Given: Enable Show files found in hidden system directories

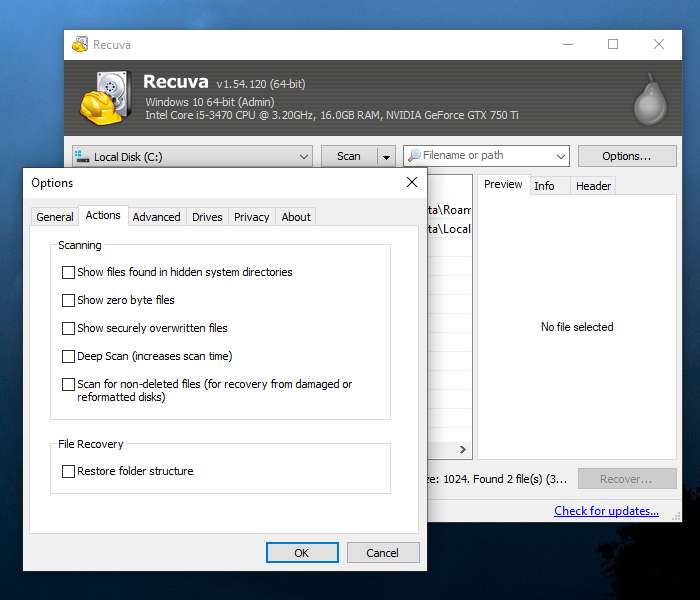Looking at the screenshot, I should tap(68, 272).
